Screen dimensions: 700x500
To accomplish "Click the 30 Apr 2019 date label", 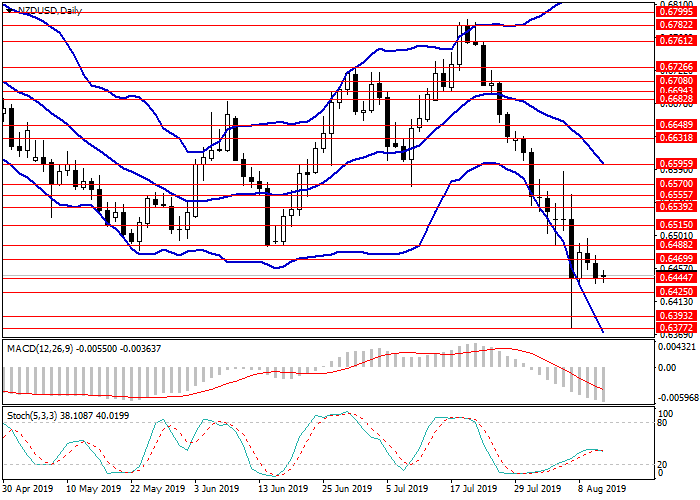I will tap(26, 489).
